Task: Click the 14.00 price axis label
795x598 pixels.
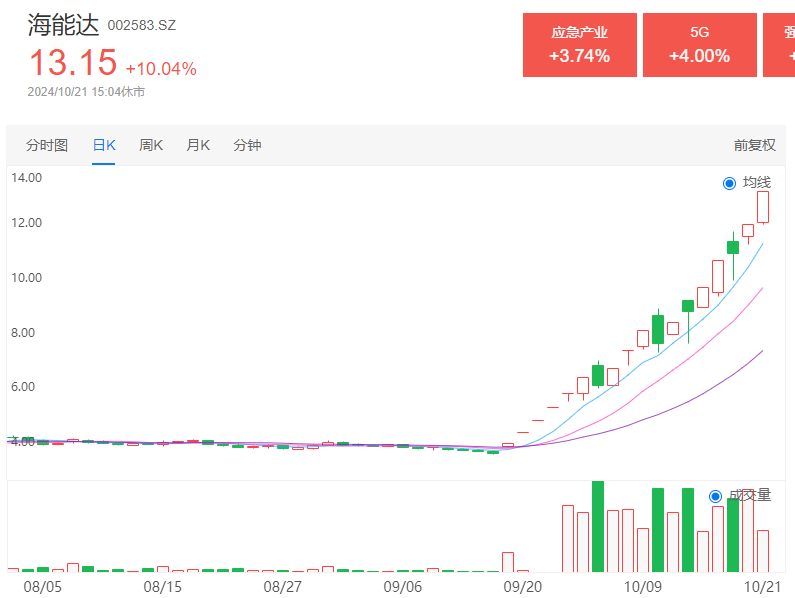Action: coord(26,178)
